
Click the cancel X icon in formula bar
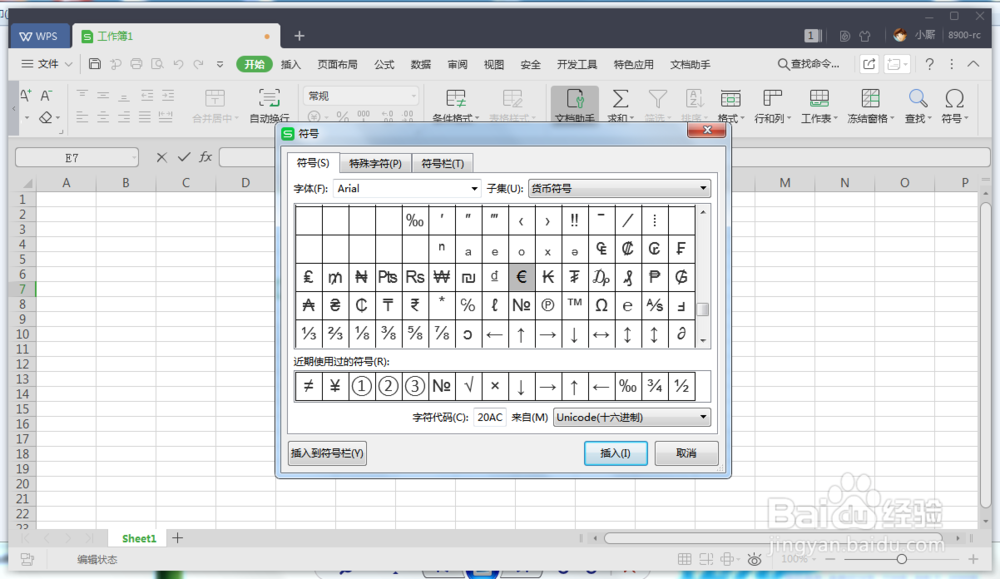point(161,157)
